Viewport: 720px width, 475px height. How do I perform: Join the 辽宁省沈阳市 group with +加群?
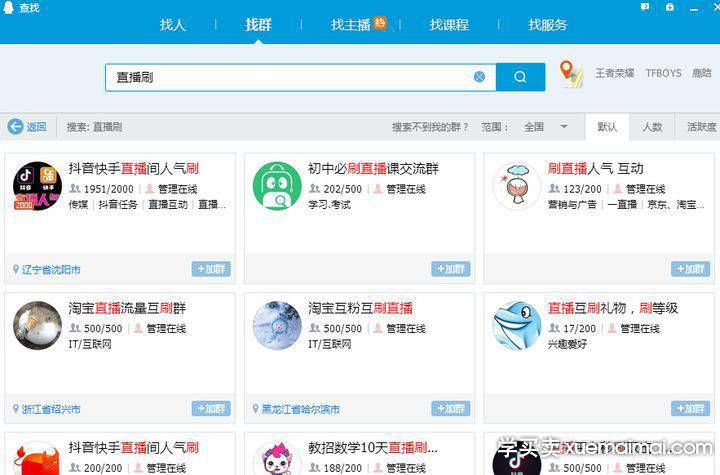211,269
